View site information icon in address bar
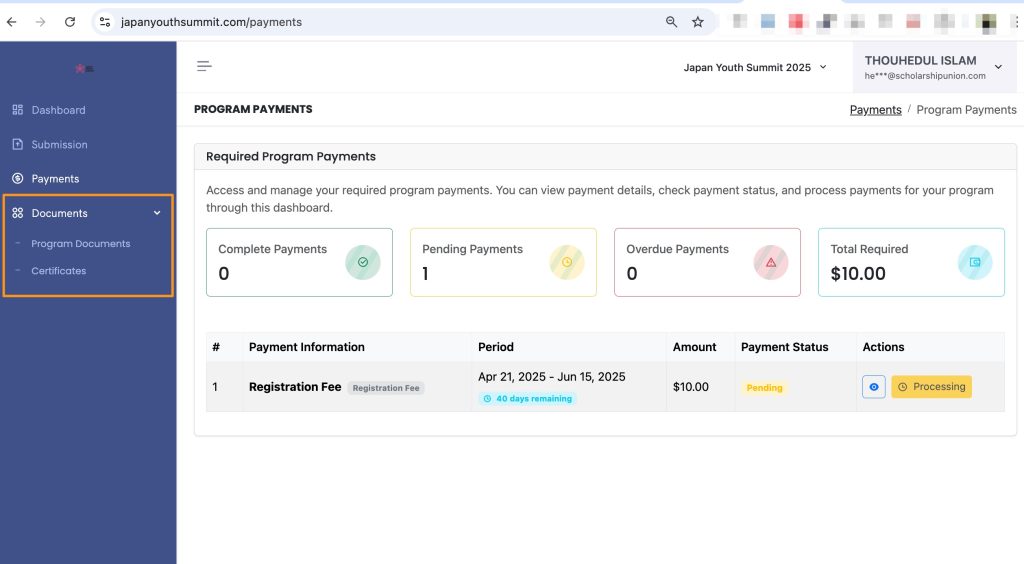 coord(104,22)
